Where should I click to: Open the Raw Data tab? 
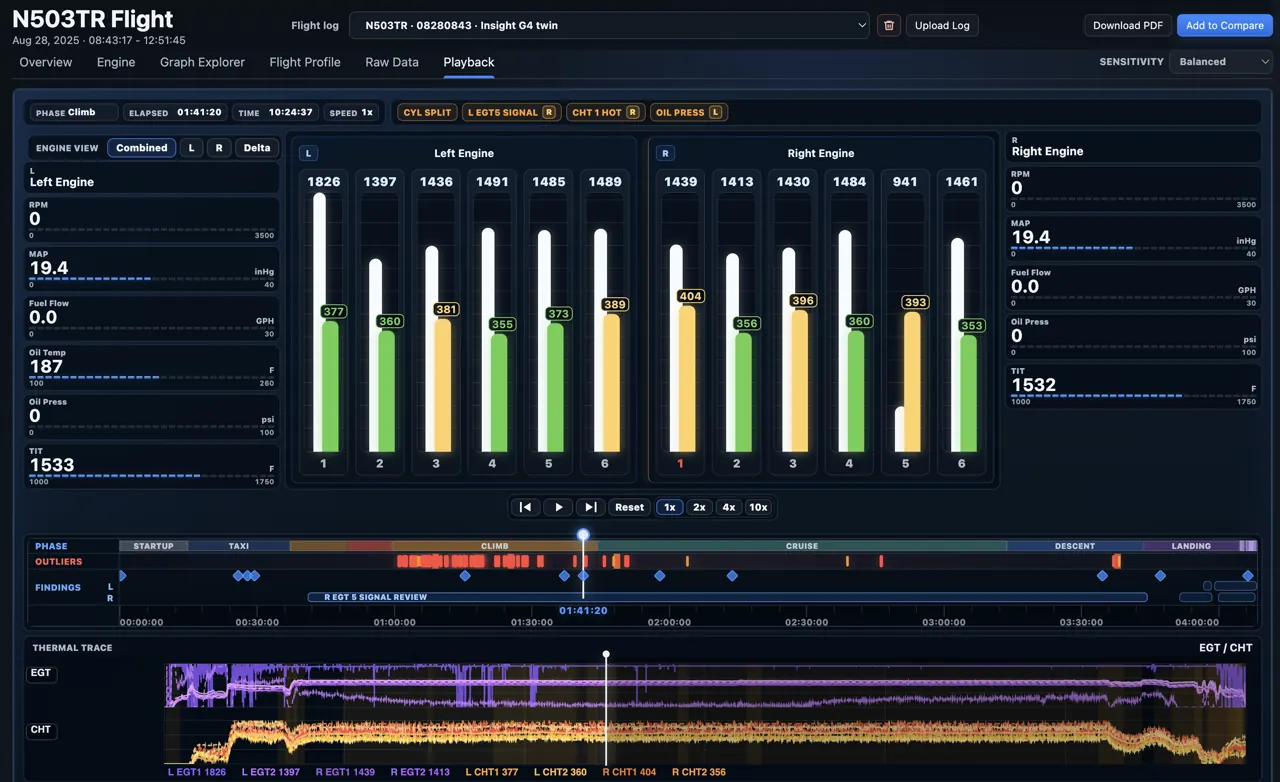coord(392,62)
